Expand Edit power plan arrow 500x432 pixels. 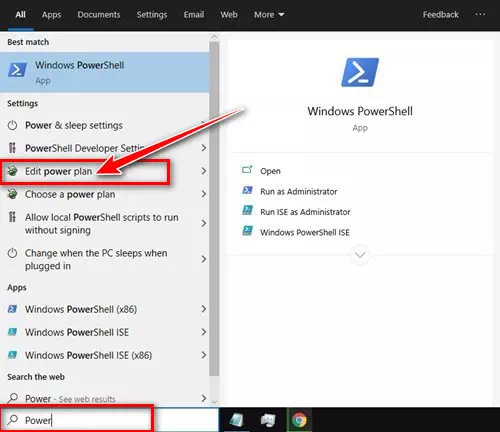pos(204,171)
